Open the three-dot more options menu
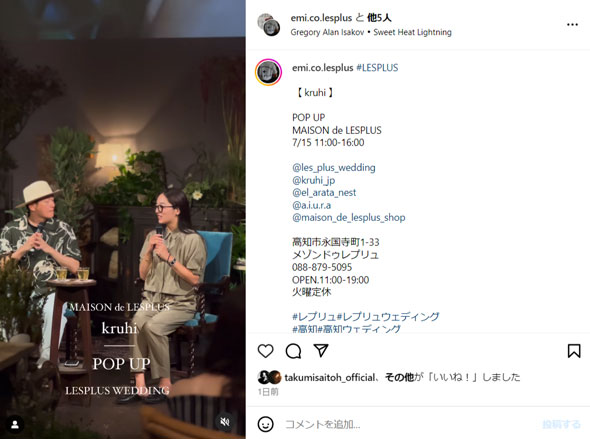 (x=572, y=24)
